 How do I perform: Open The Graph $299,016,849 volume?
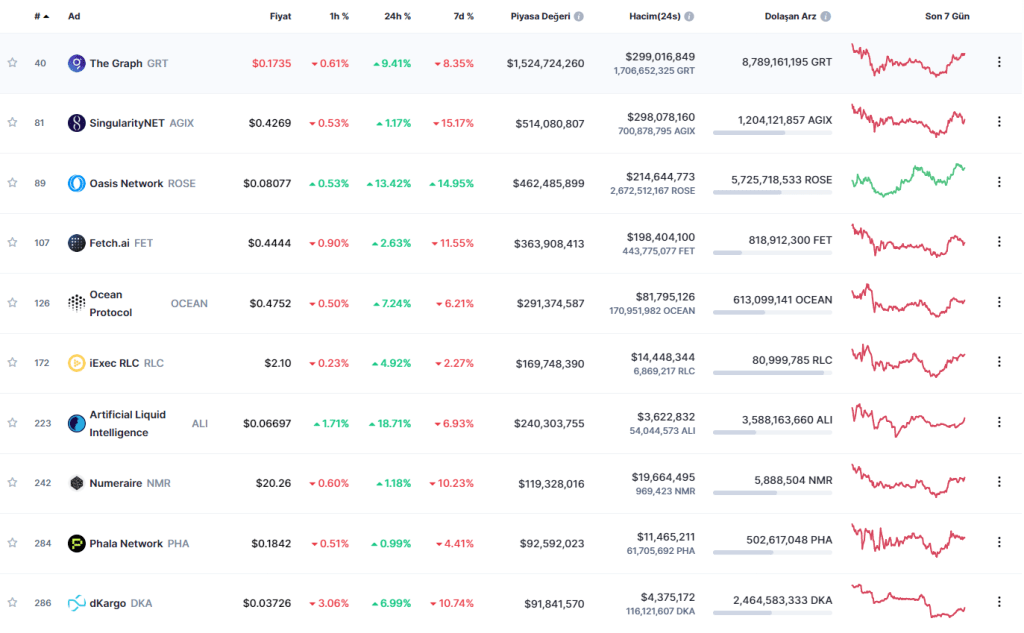[x=660, y=57]
